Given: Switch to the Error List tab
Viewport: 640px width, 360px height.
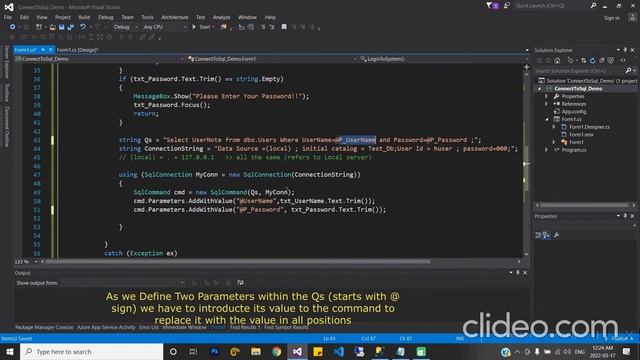Looking at the screenshot, I should point(149,327).
